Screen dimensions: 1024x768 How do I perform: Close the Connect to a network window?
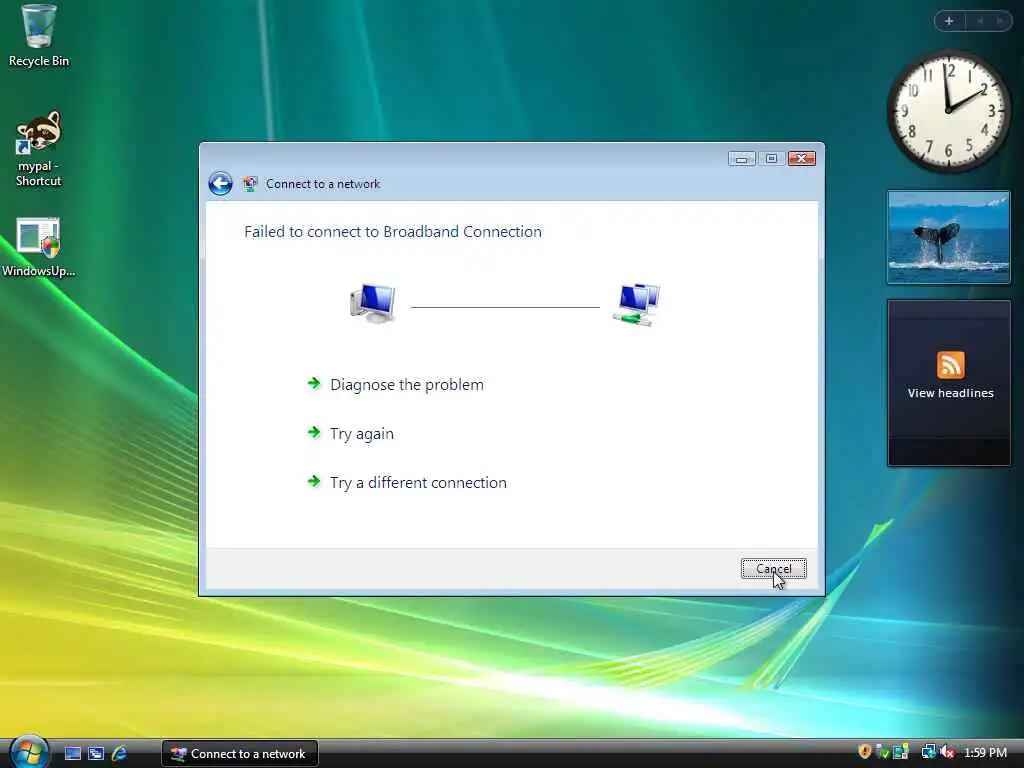tap(801, 159)
